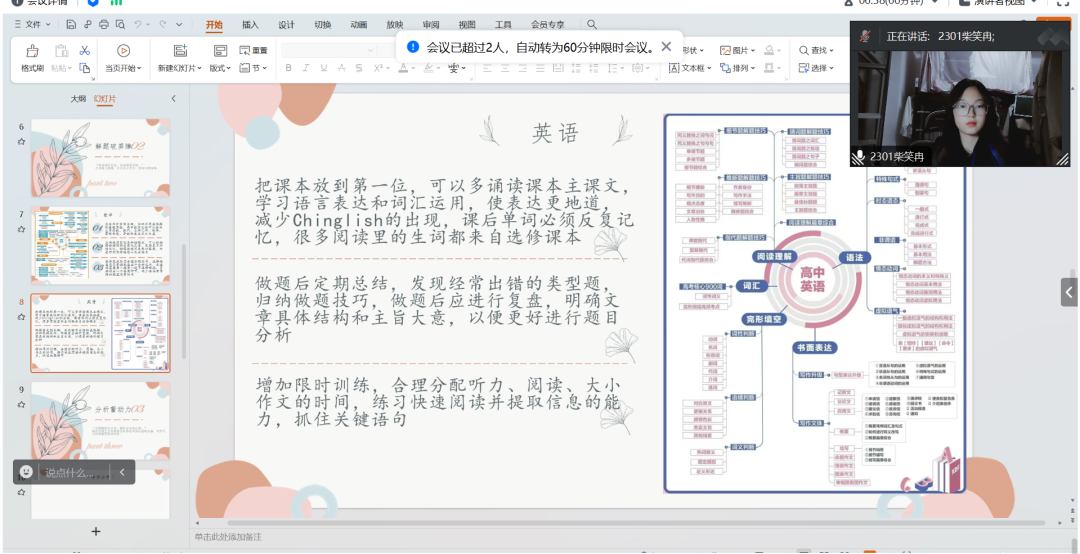Switch to the 放映 ribbon tab
The height and width of the screenshot is (554, 1080).
pyautogui.click(x=395, y=25)
